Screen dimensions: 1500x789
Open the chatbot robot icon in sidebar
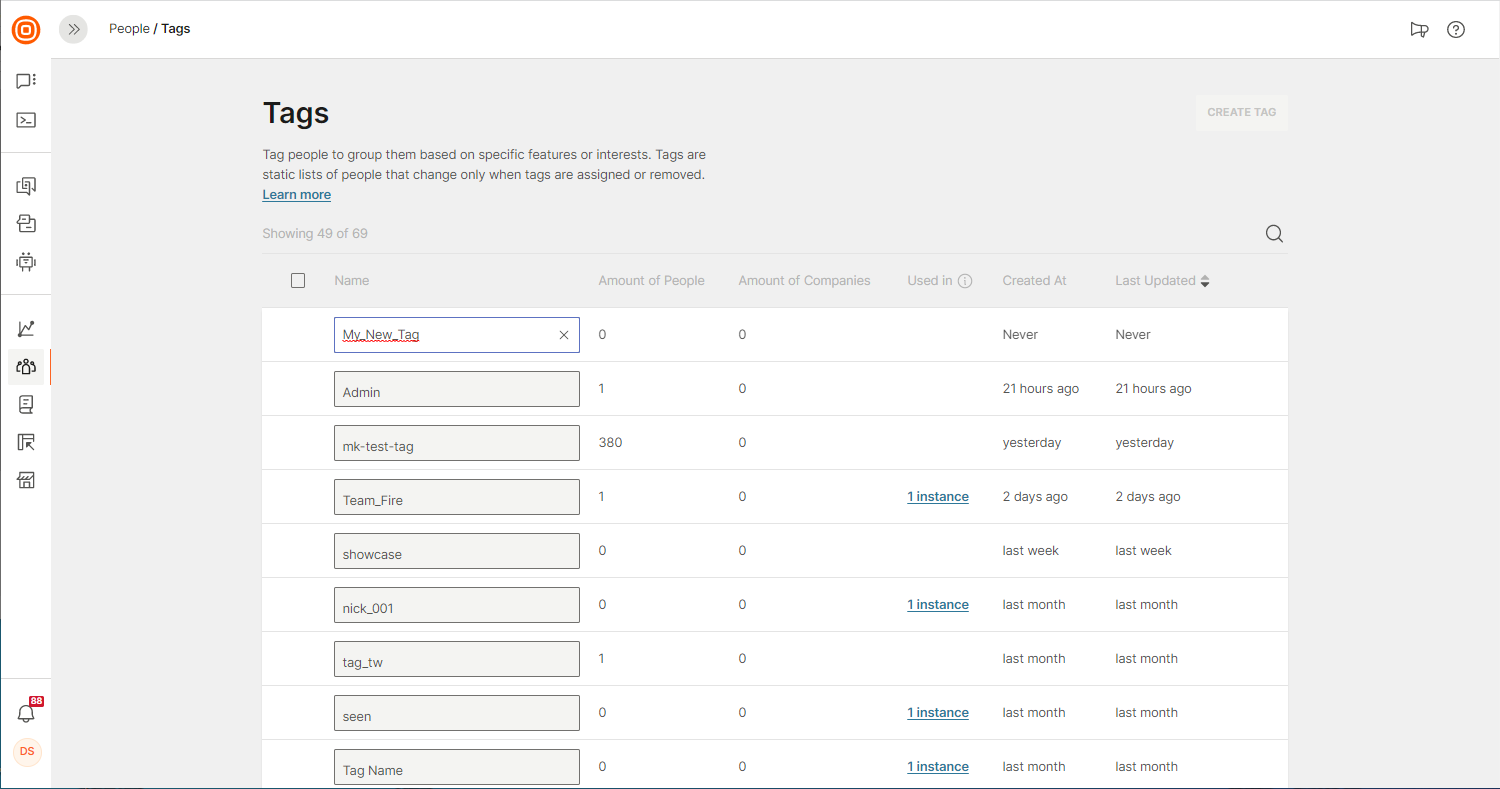pos(26,262)
